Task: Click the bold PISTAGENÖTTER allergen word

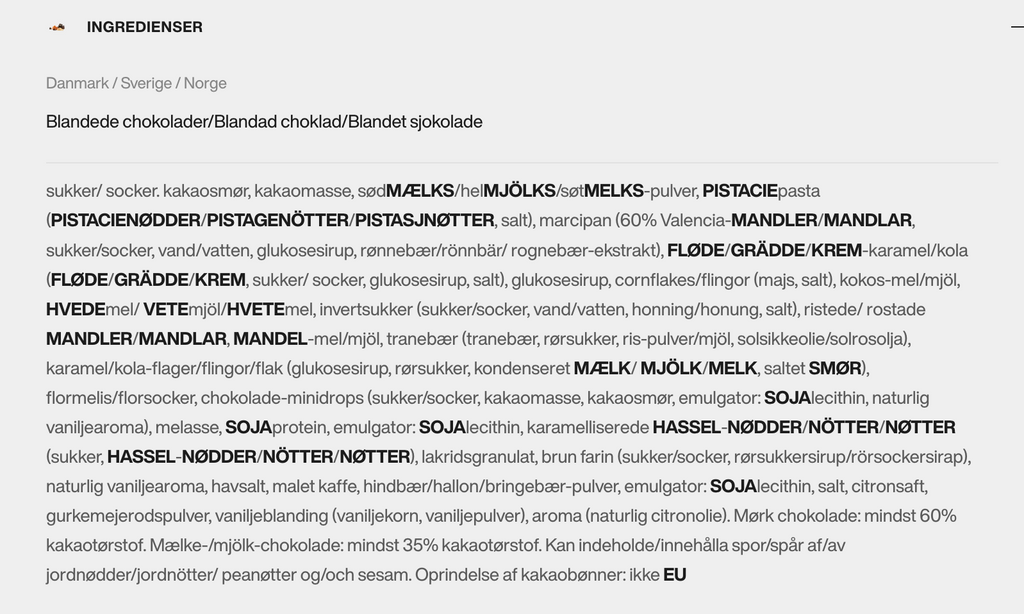Action: pos(278,220)
